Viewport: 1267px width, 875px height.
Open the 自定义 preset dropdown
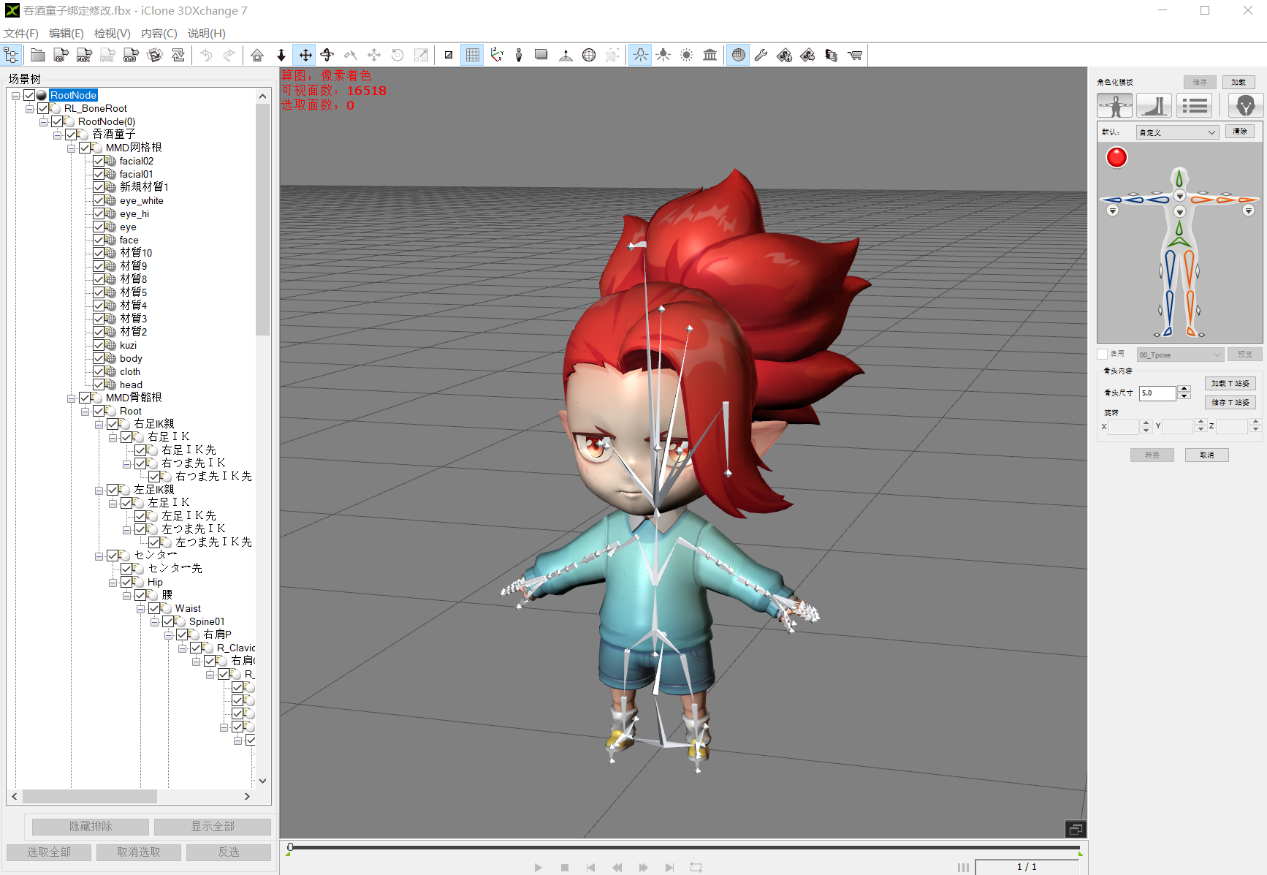tap(1177, 132)
